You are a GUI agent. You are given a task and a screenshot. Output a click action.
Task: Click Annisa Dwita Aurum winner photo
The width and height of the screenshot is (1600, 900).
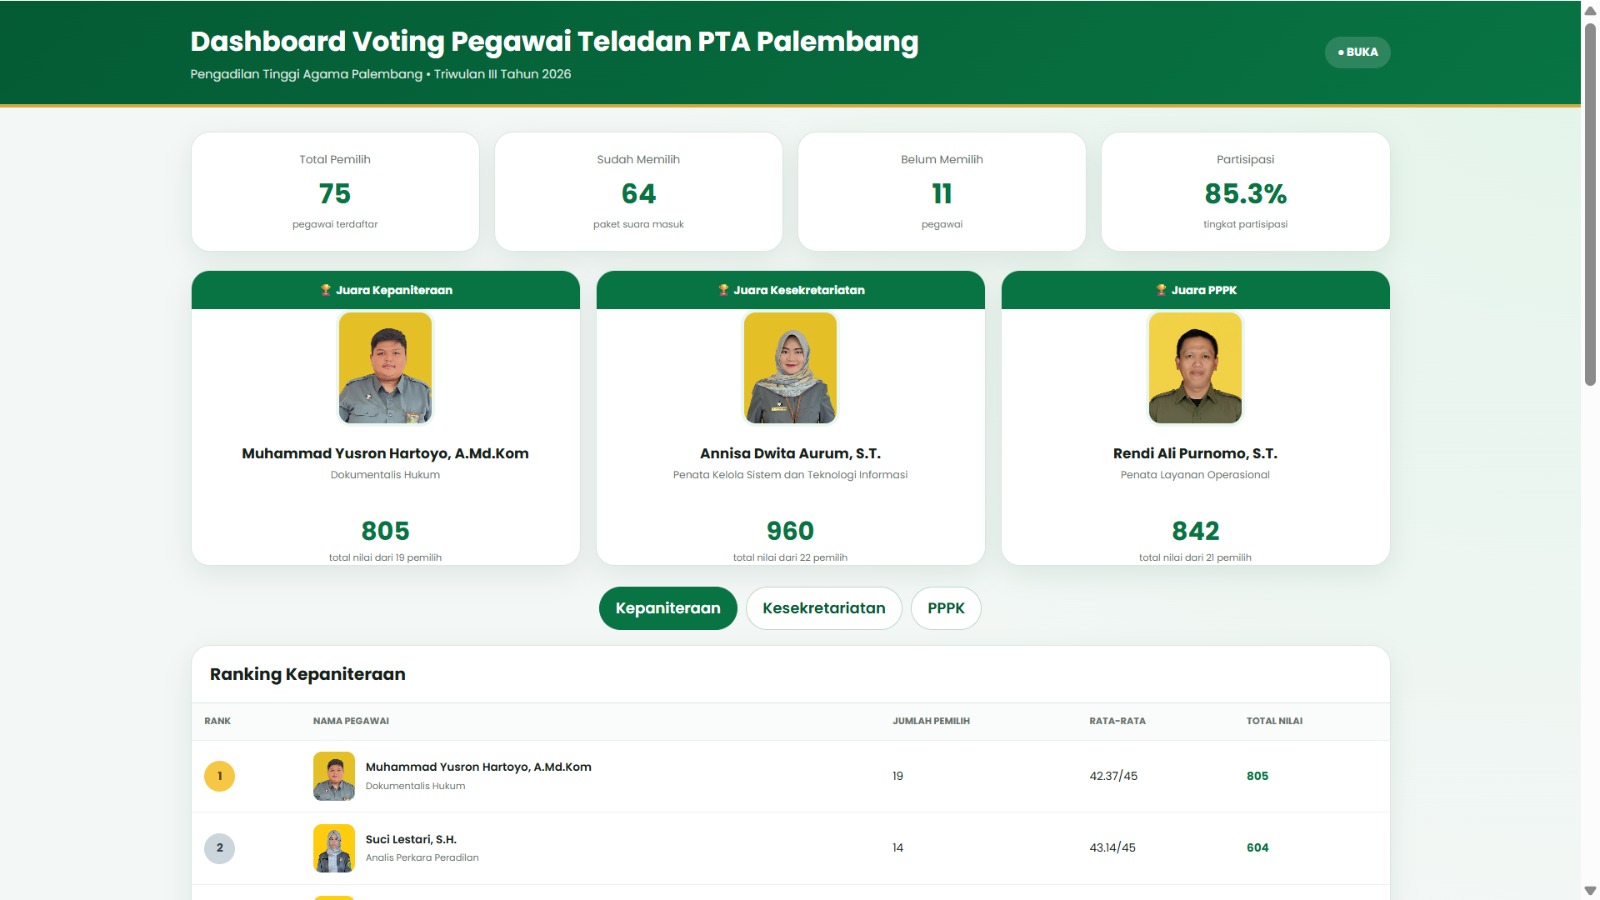(790, 368)
